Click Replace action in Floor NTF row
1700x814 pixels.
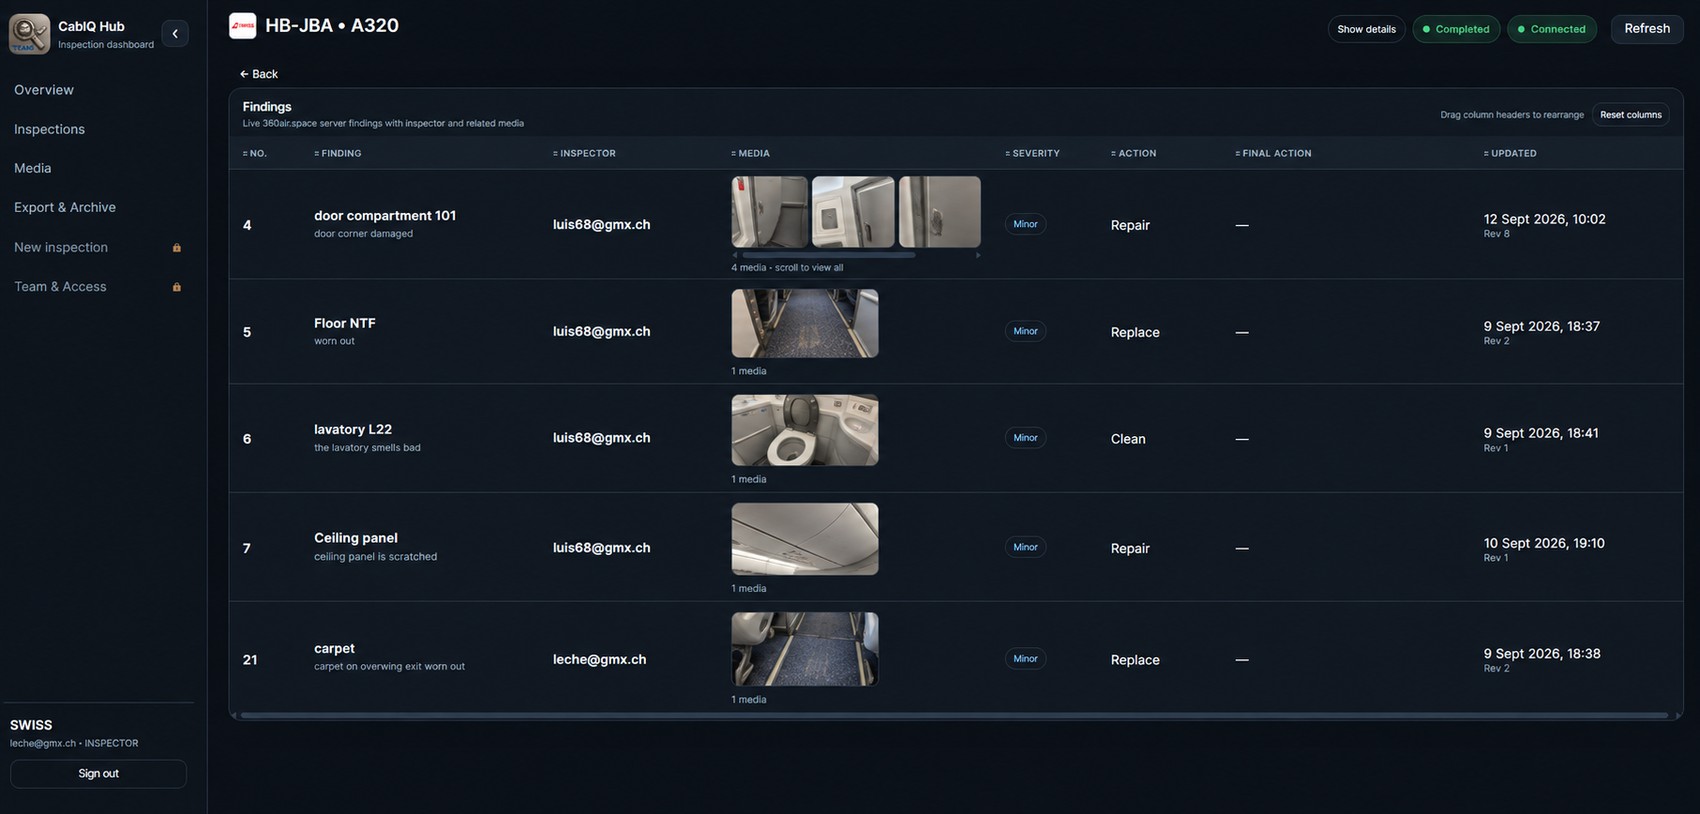pyautogui.click(x=1135, y=333)
